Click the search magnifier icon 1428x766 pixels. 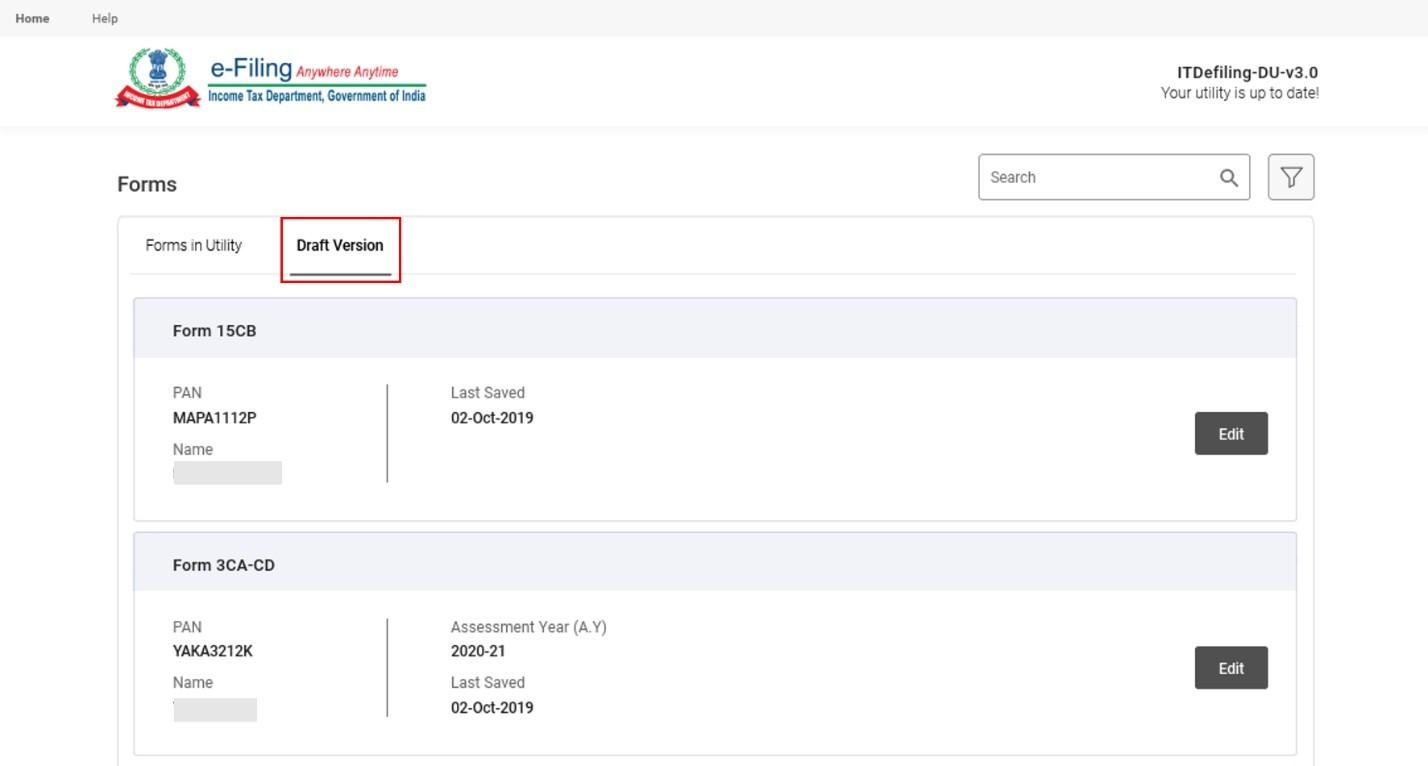click(x=1228, y=177)
